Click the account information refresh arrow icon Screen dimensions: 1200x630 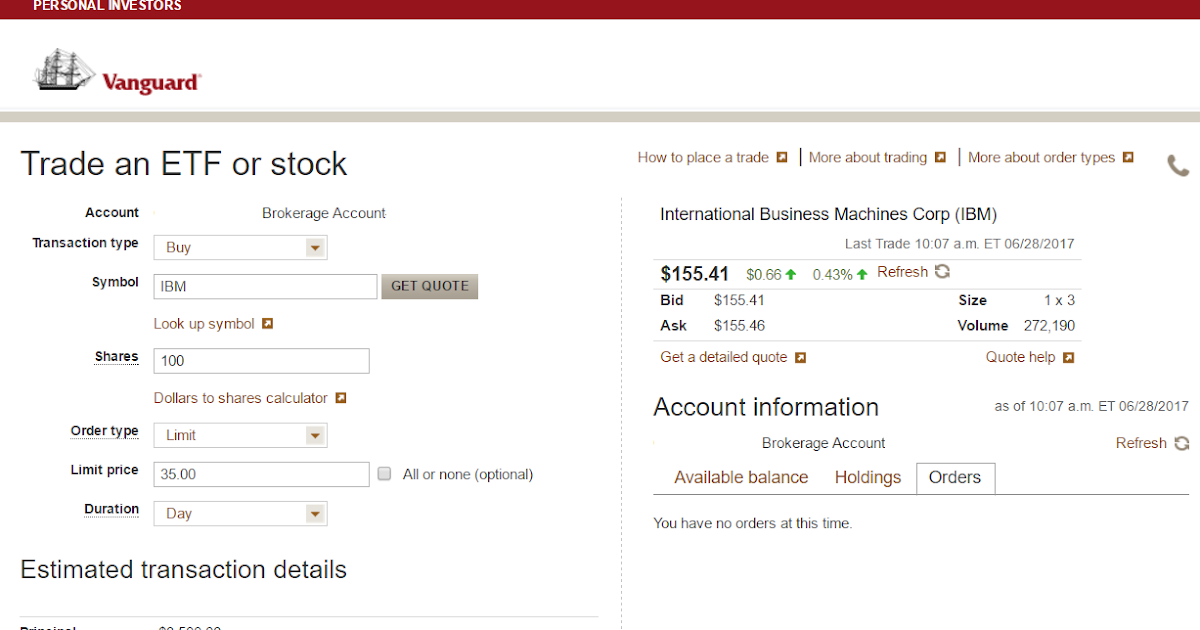(x=1182, y=443)
